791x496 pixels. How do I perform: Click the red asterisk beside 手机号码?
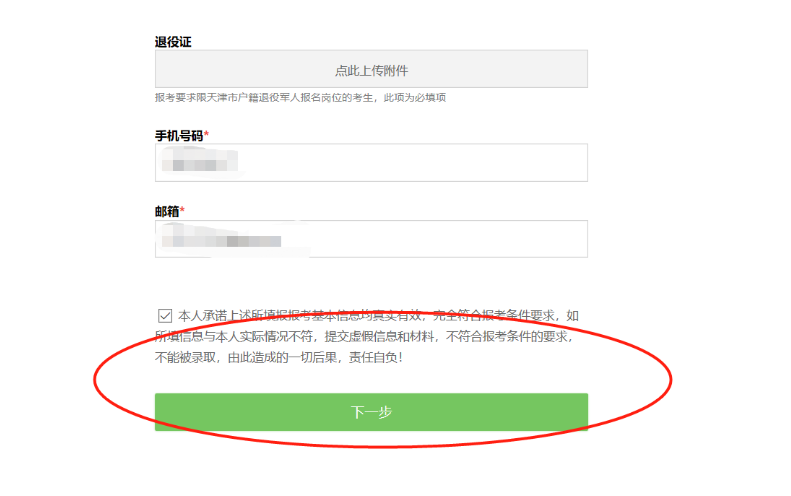point(206,134)
